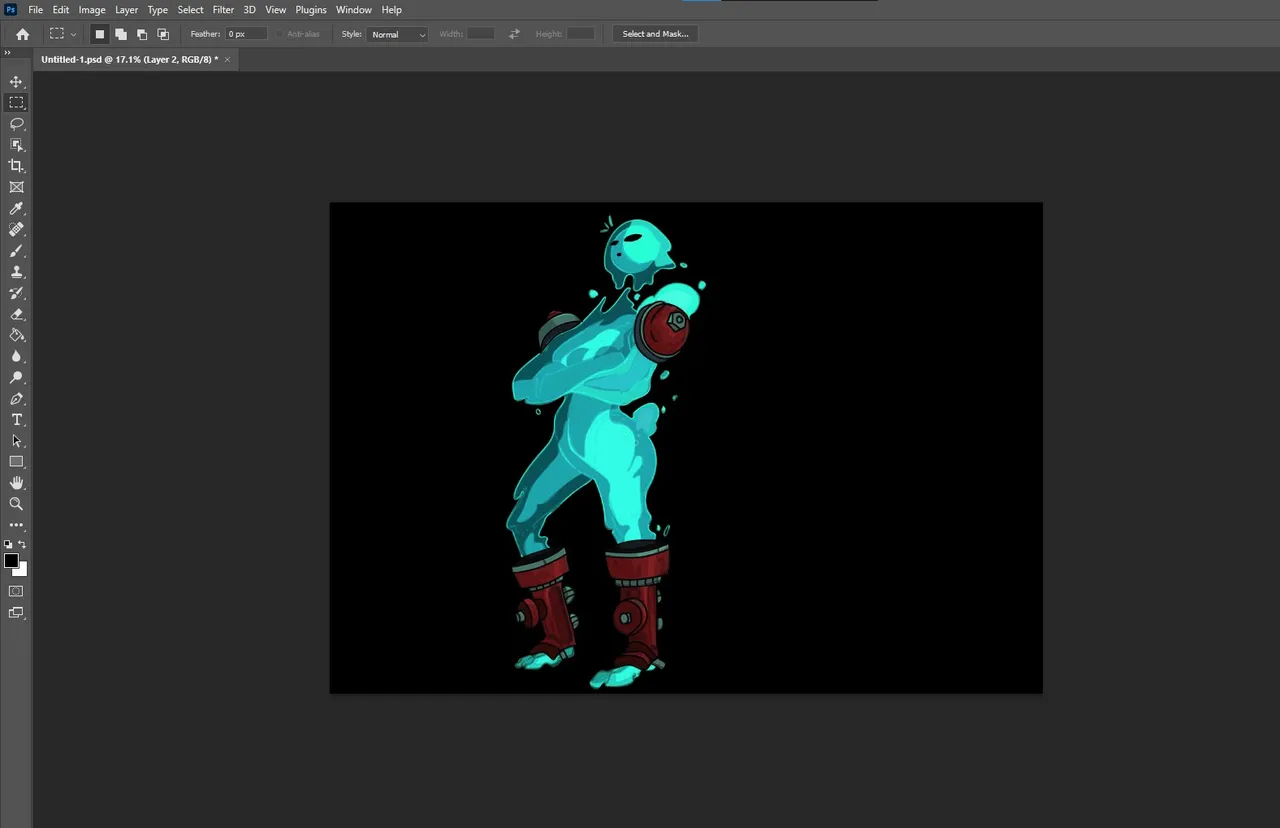Choose Subtract from selection mode

142,34
